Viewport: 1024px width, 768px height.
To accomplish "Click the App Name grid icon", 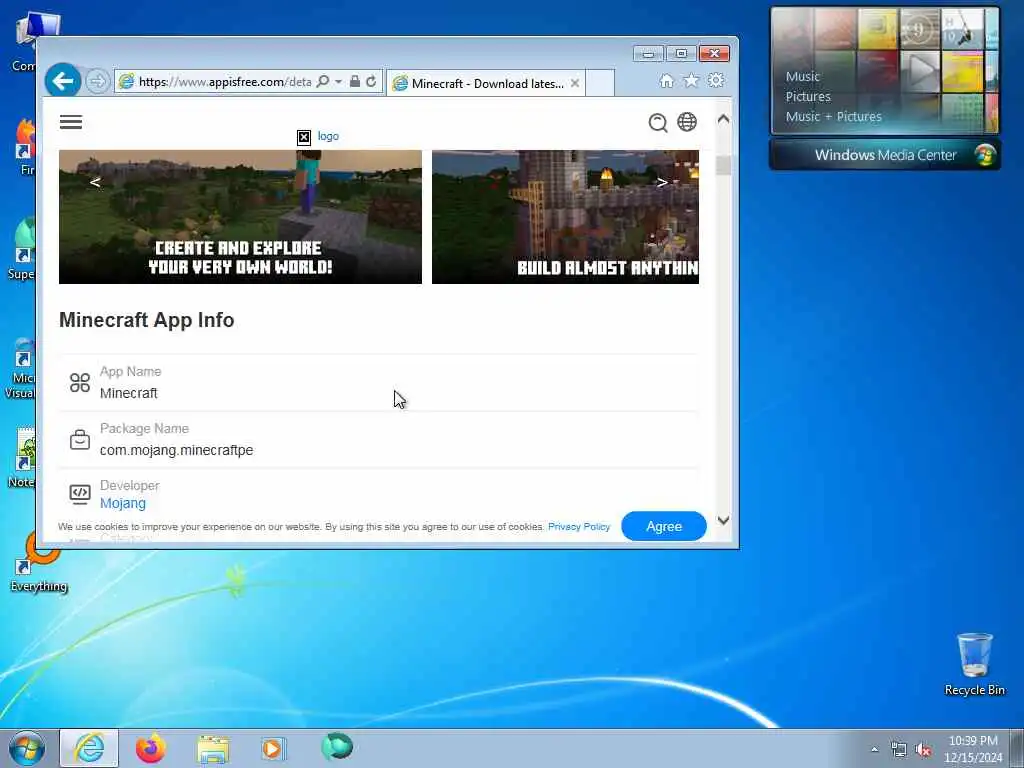I will pyautogui.click(x=80, y=383).
